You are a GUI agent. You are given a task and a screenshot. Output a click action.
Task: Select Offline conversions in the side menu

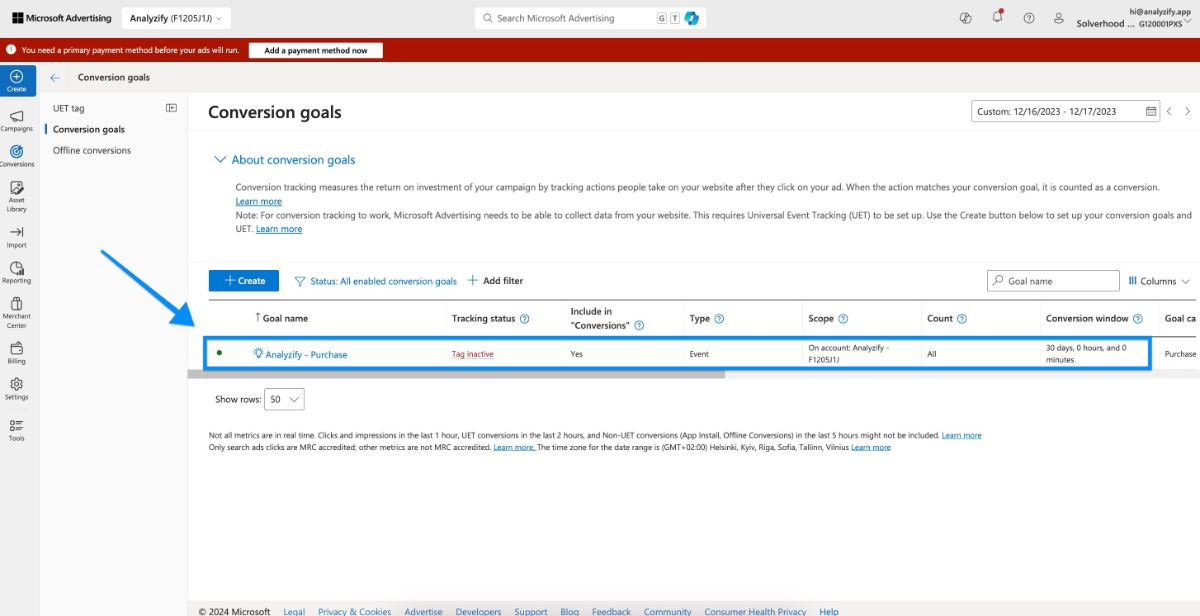pyautogui.click(x=92, y=150)
